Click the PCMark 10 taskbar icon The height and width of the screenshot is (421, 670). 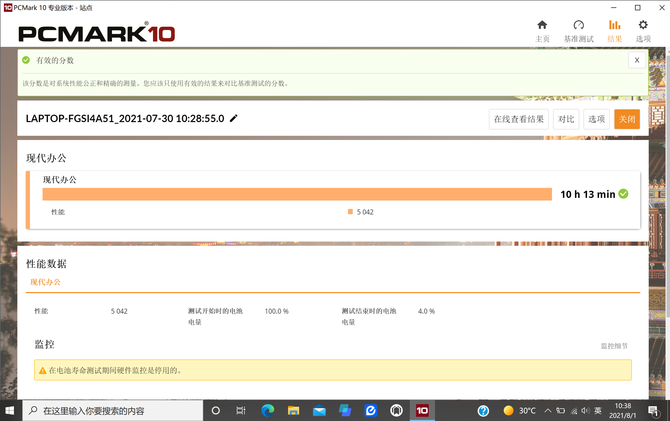[422, 411]
